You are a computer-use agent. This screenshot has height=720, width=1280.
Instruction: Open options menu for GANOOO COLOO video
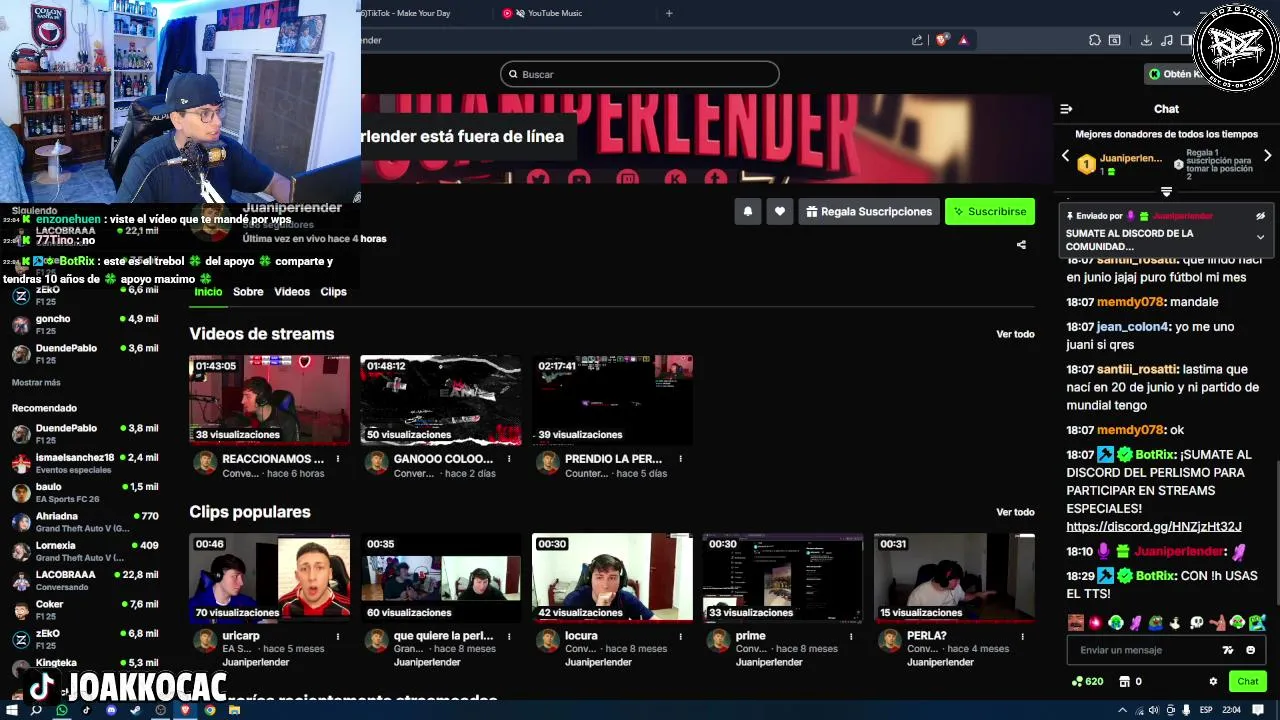(x=509, y=459)
